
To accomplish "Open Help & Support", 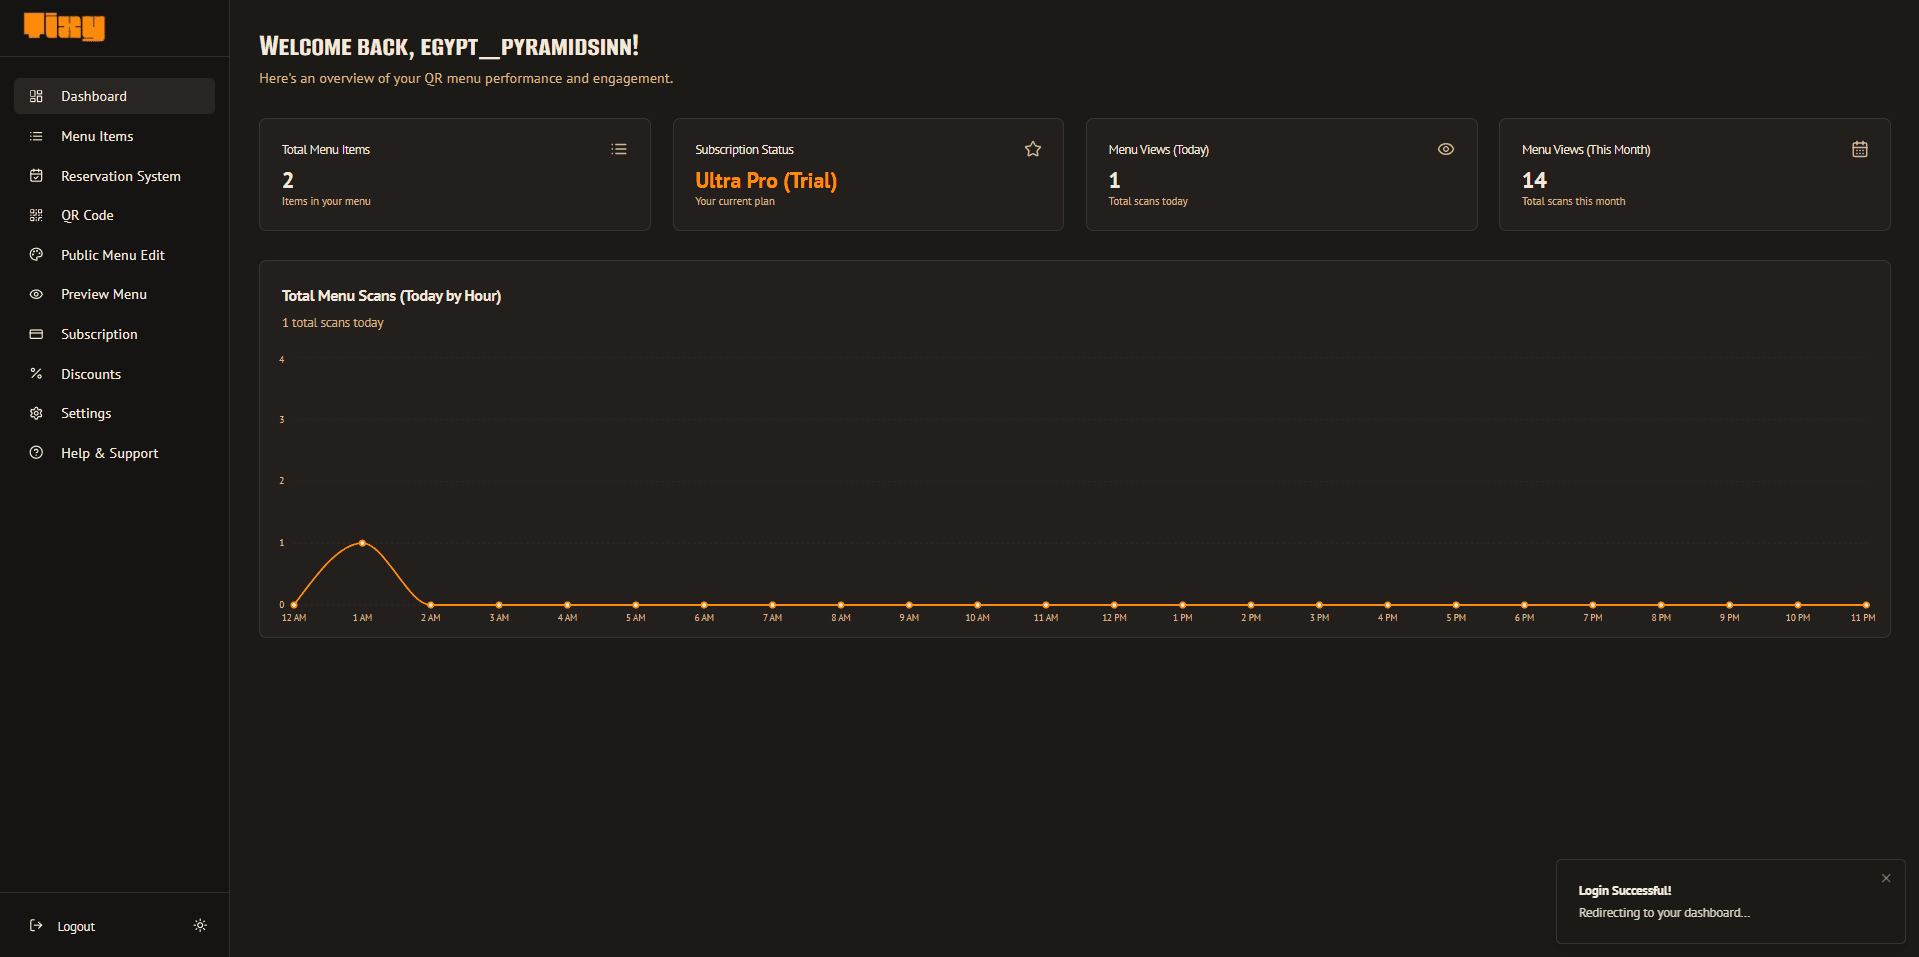I will 109,453.
